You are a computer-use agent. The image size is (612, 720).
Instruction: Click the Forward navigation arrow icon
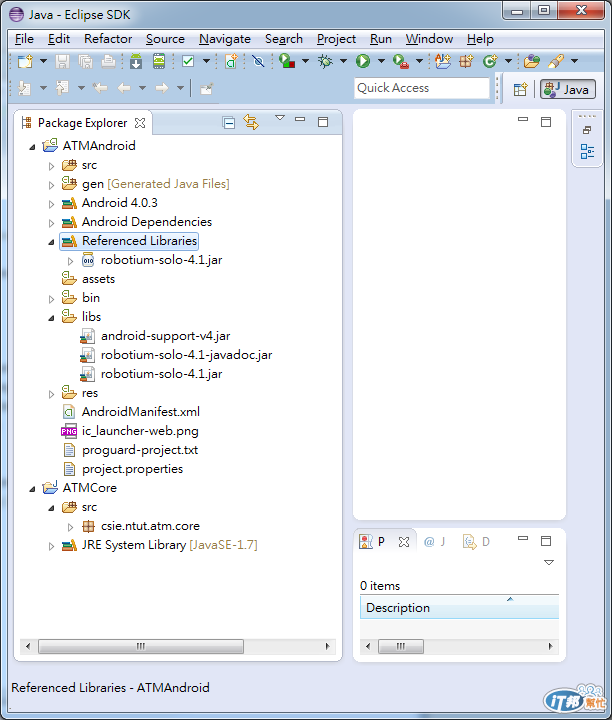(162, 88)
